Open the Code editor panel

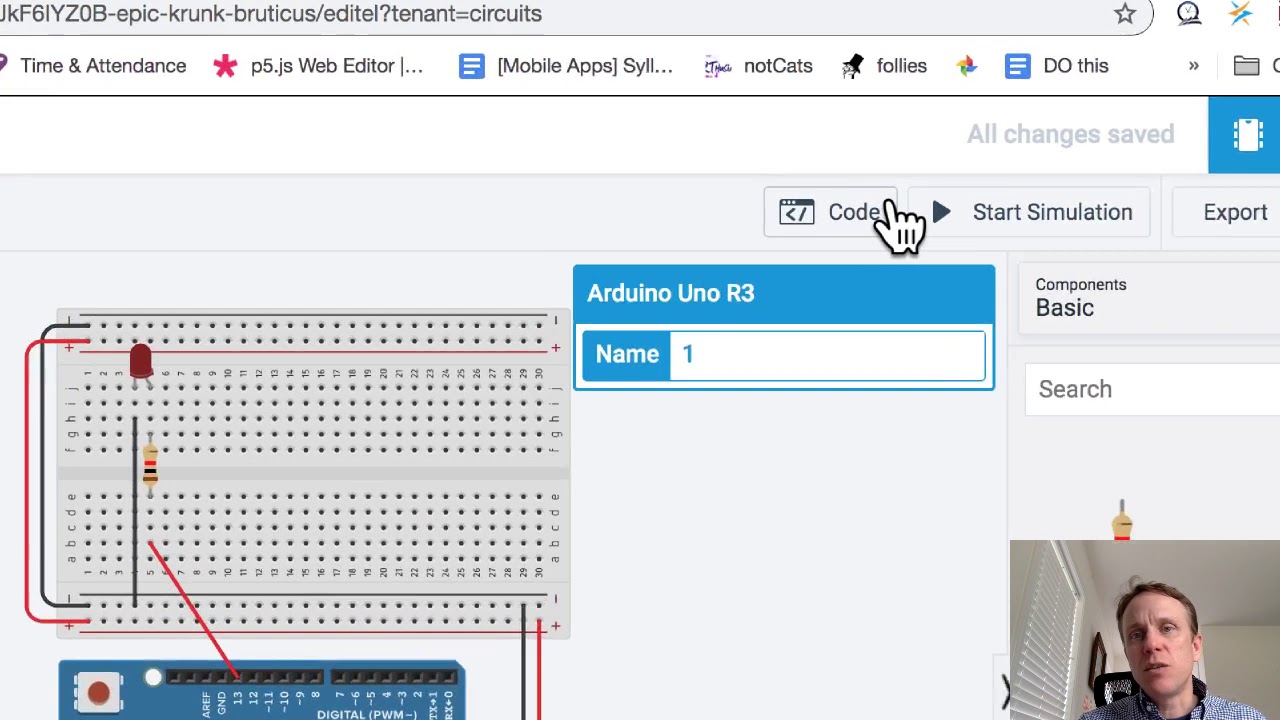coord(830,212)
